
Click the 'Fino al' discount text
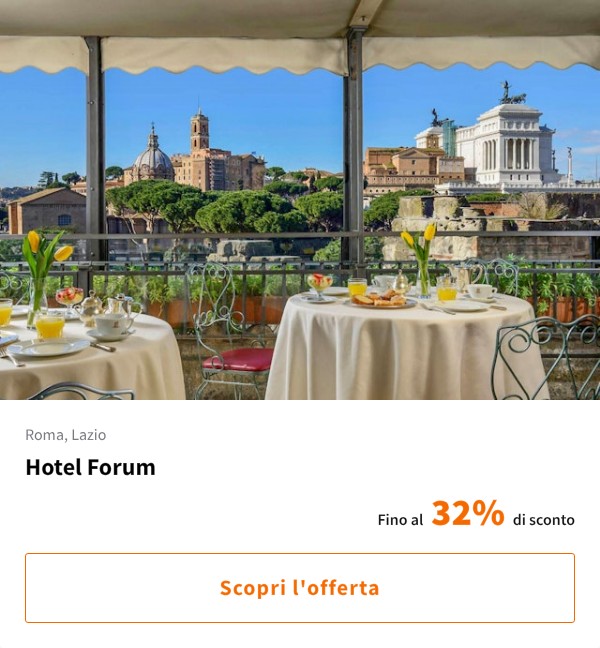(400, 520)
